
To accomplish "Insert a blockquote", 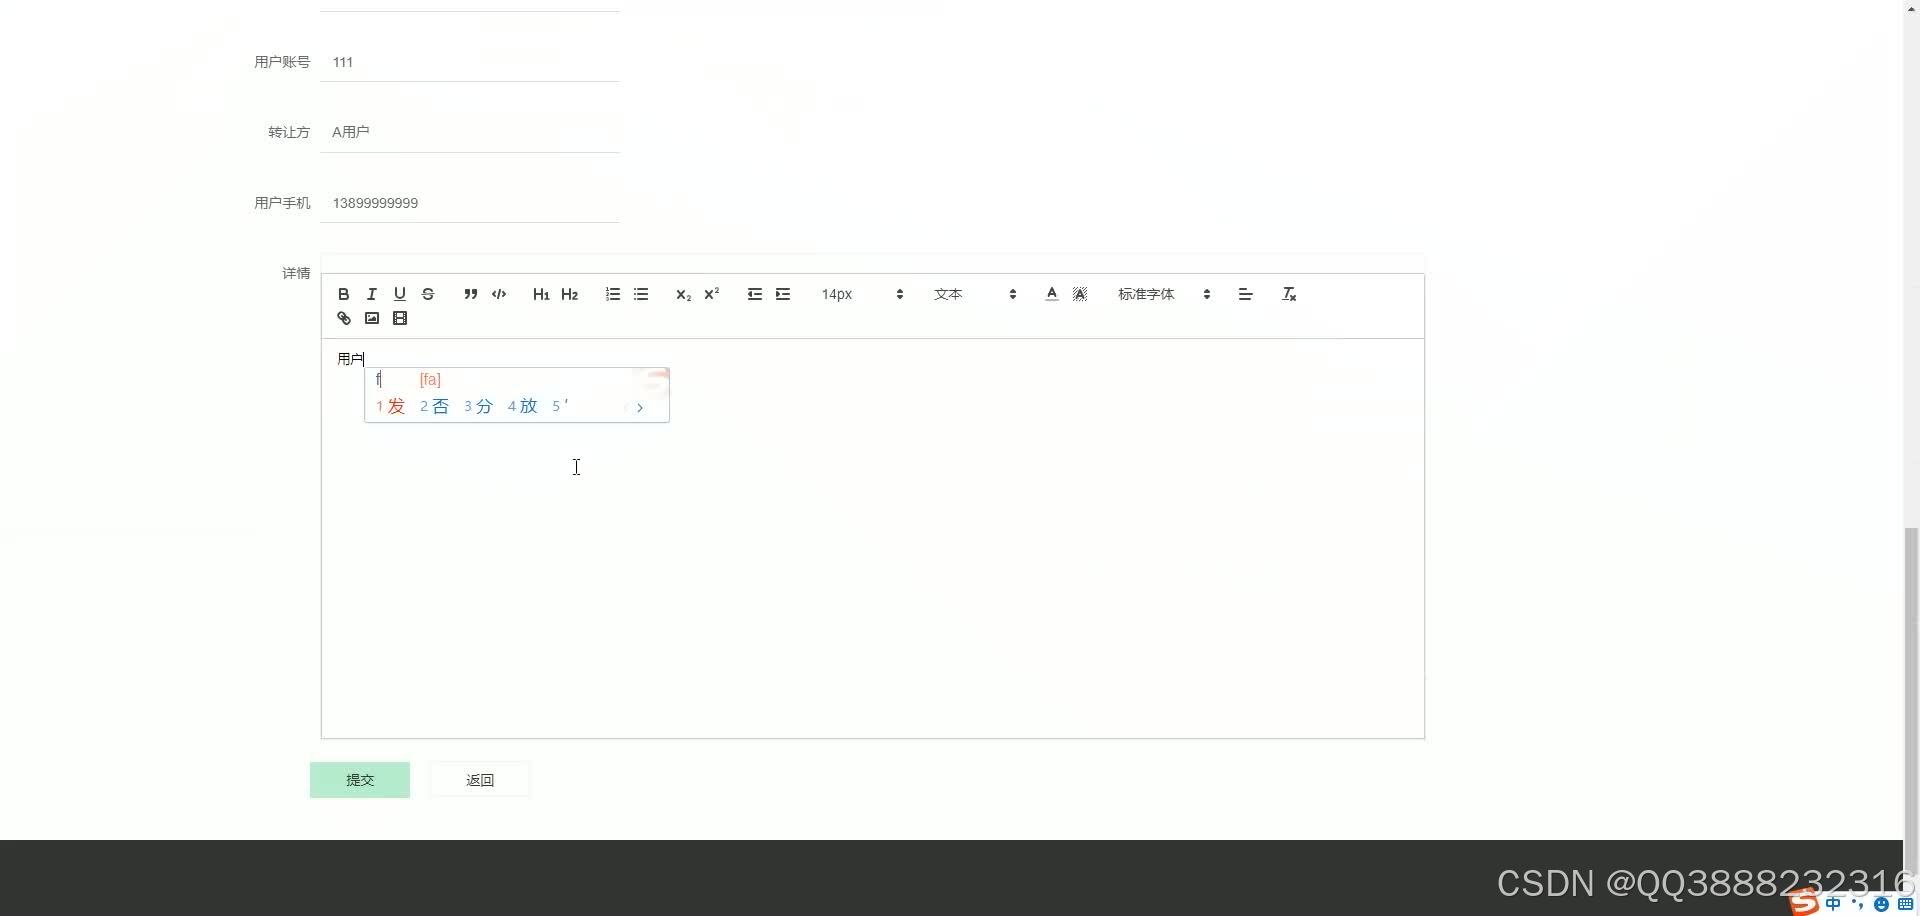I will (x=470, y=294).
